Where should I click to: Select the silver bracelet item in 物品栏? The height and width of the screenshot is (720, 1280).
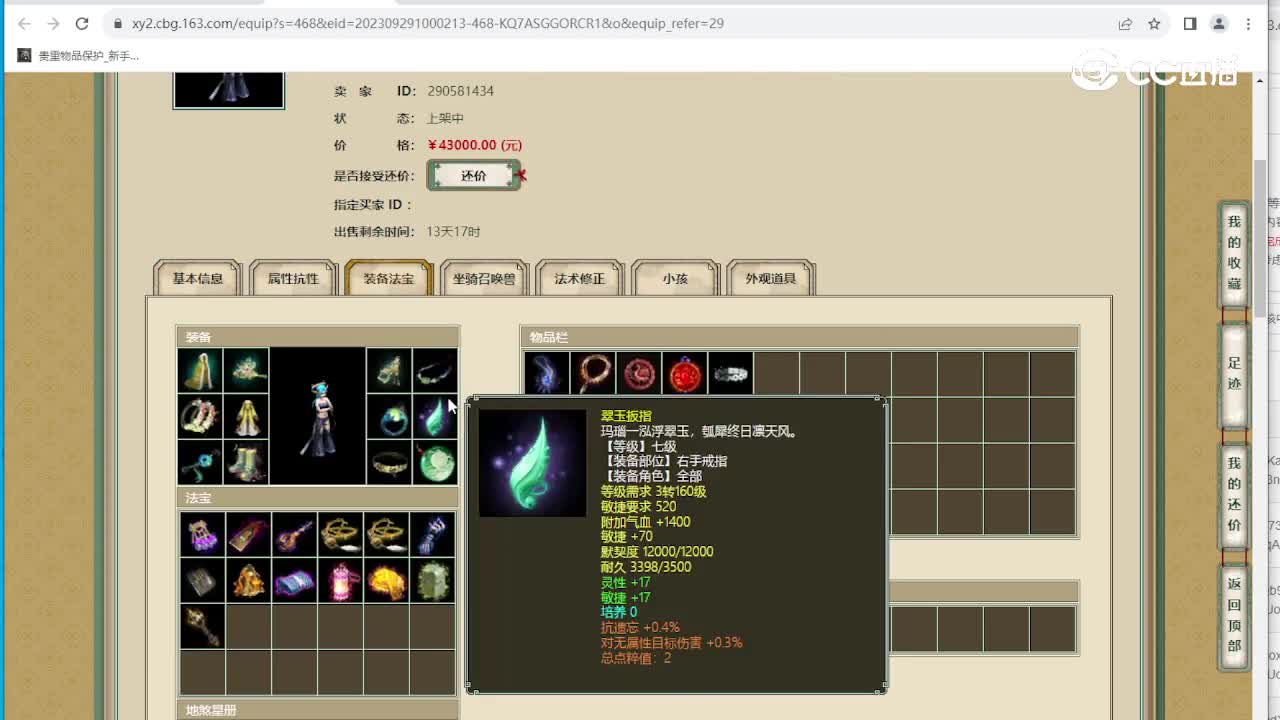pyautogui.click(x=731, y=373)
